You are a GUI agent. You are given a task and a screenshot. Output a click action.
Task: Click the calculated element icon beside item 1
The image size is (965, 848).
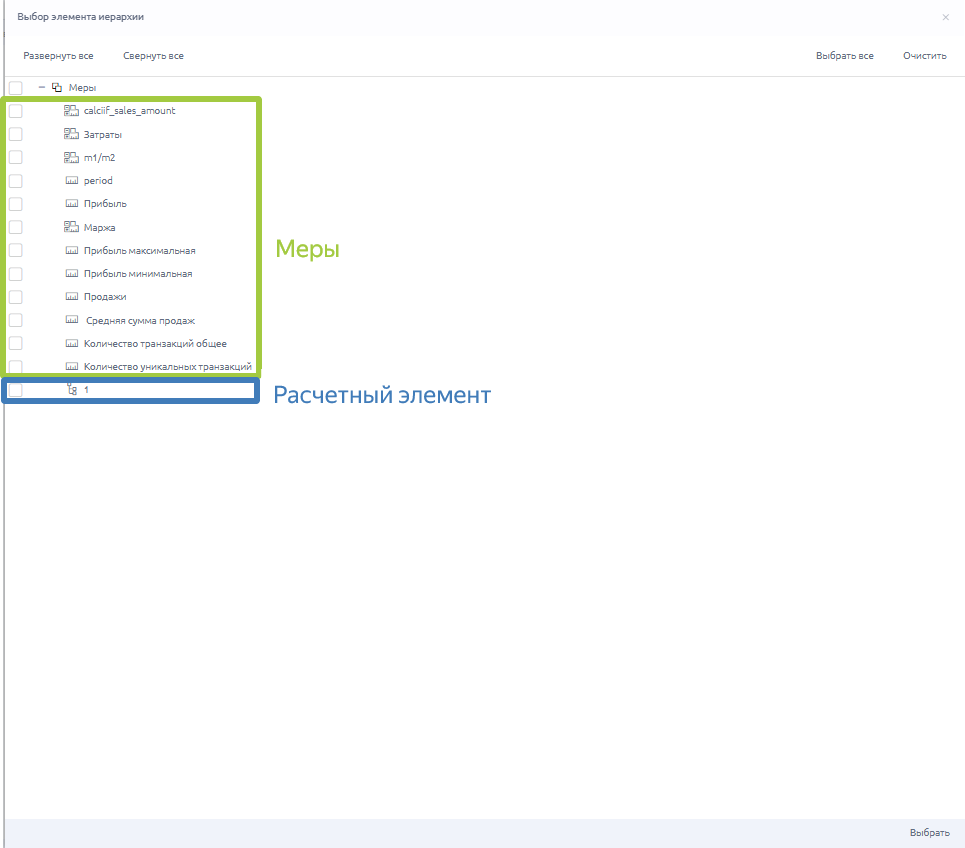click(71, 390)
